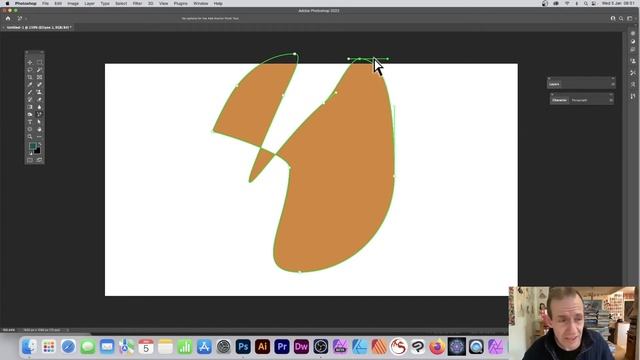Toggle Quick Mask mode icon

tap(30, 160)
